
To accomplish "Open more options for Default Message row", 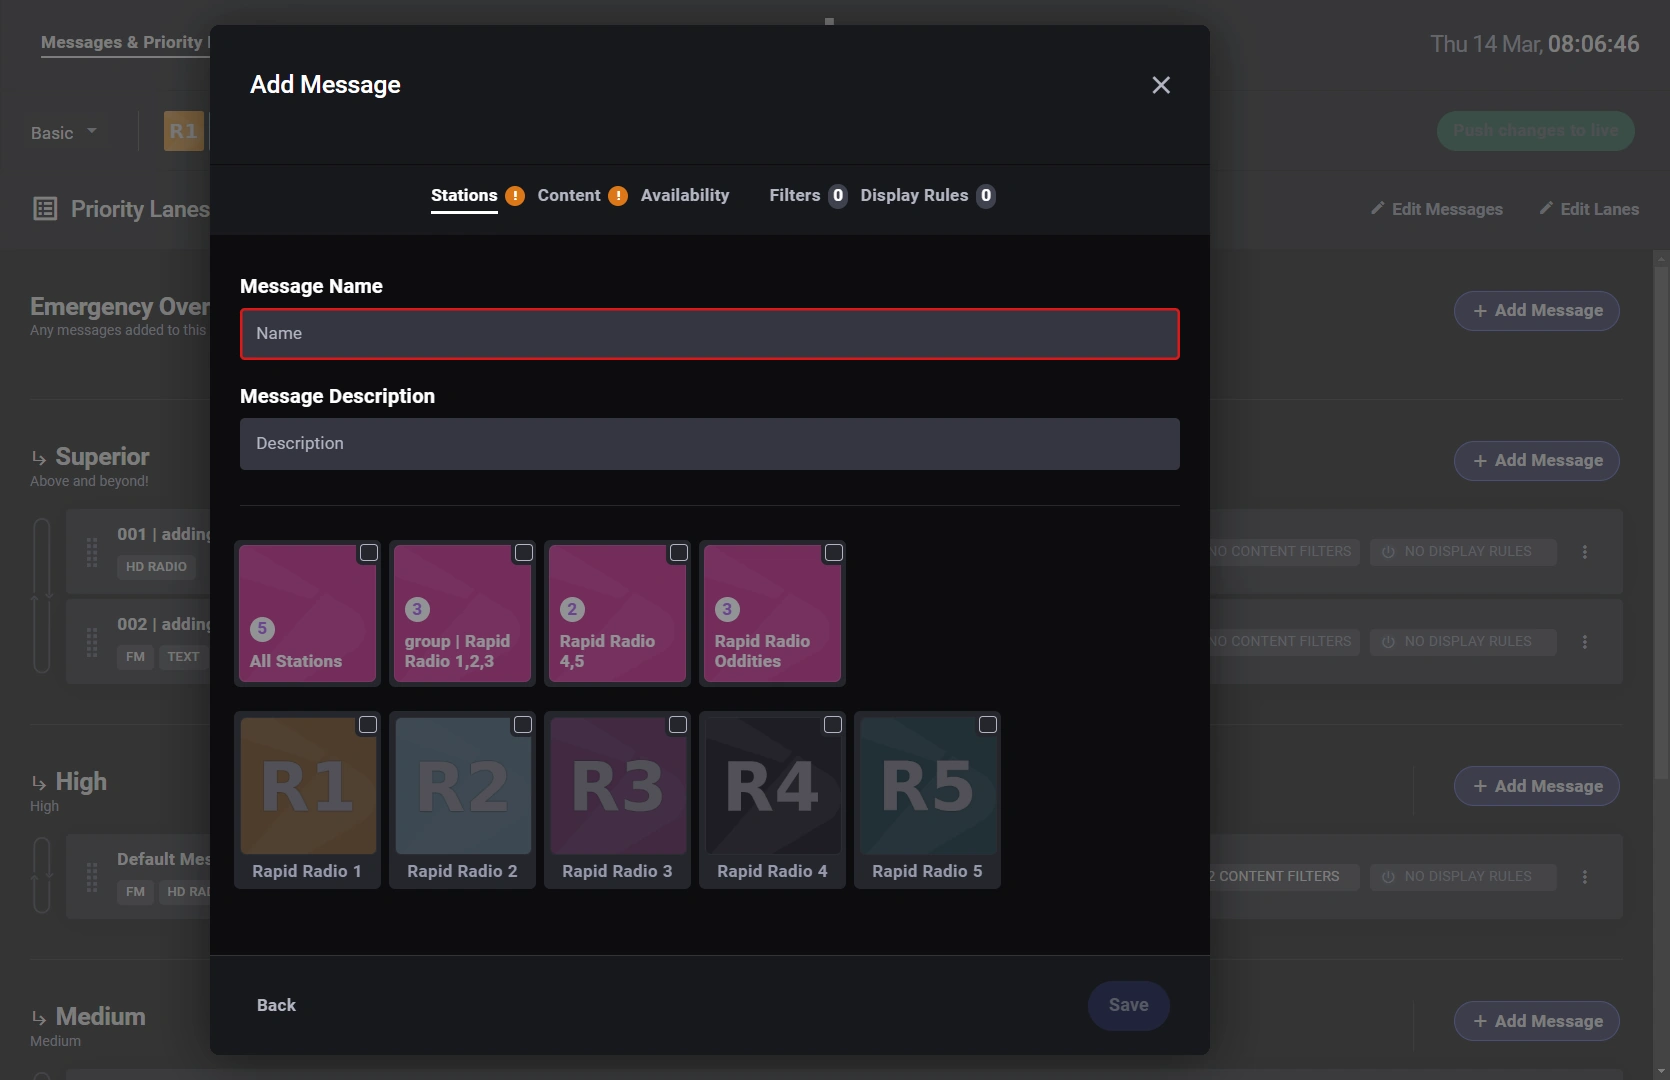I will [x=1585, y=877].
